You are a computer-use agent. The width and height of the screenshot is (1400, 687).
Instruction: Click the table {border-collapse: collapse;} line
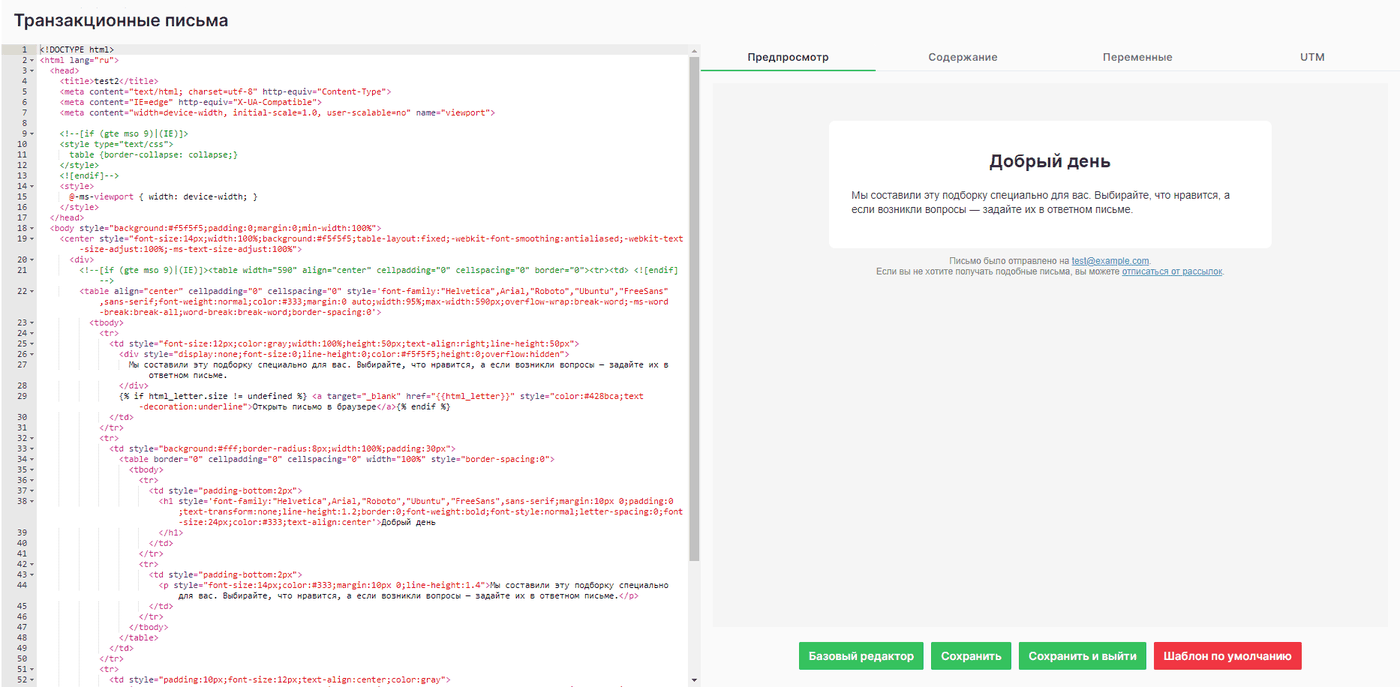(154, 155)
